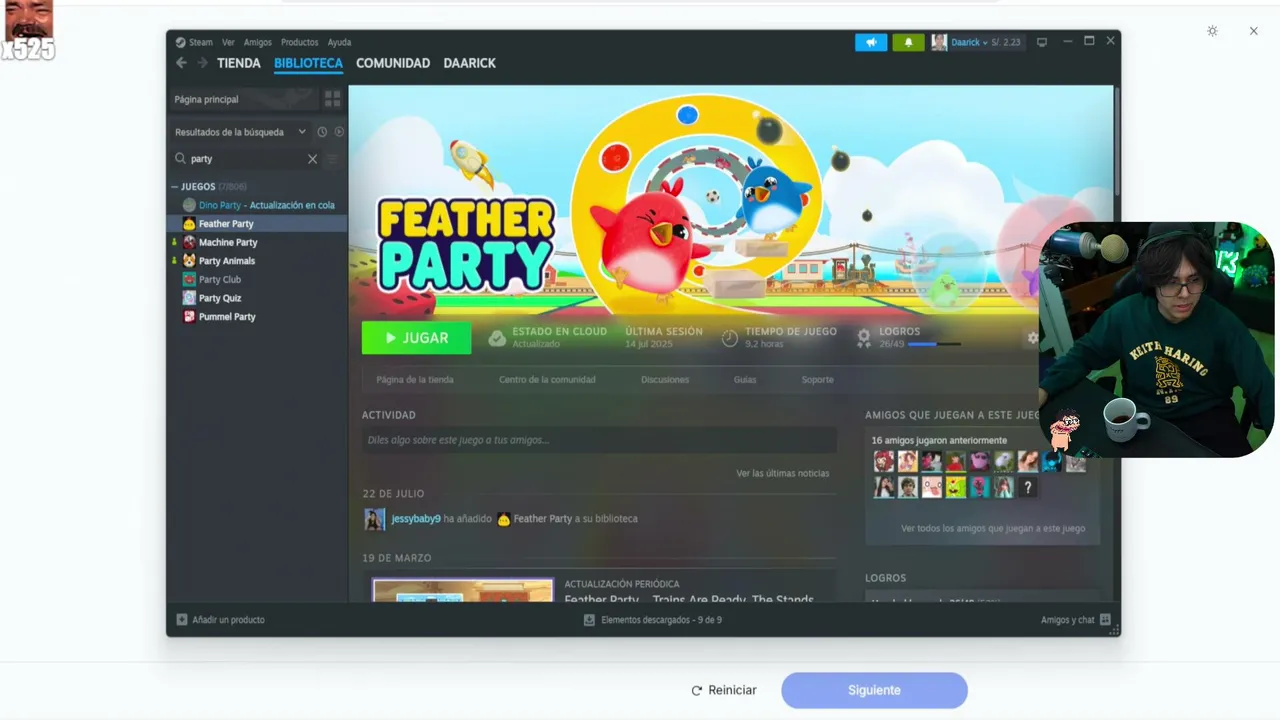Open the Soporte link

pyautogui.click(x=817, y=380)
